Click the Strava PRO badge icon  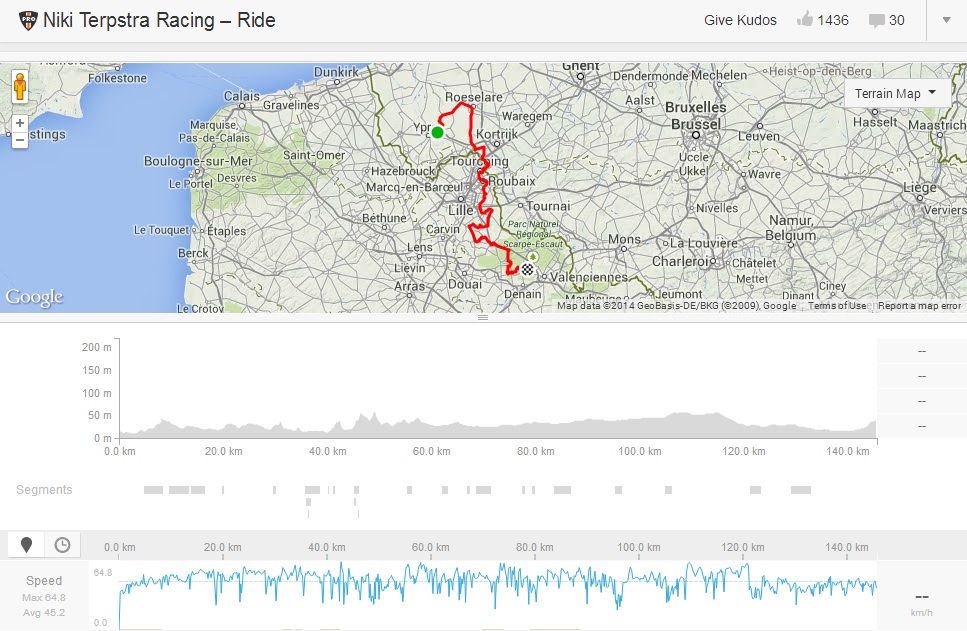pos(27,20)
